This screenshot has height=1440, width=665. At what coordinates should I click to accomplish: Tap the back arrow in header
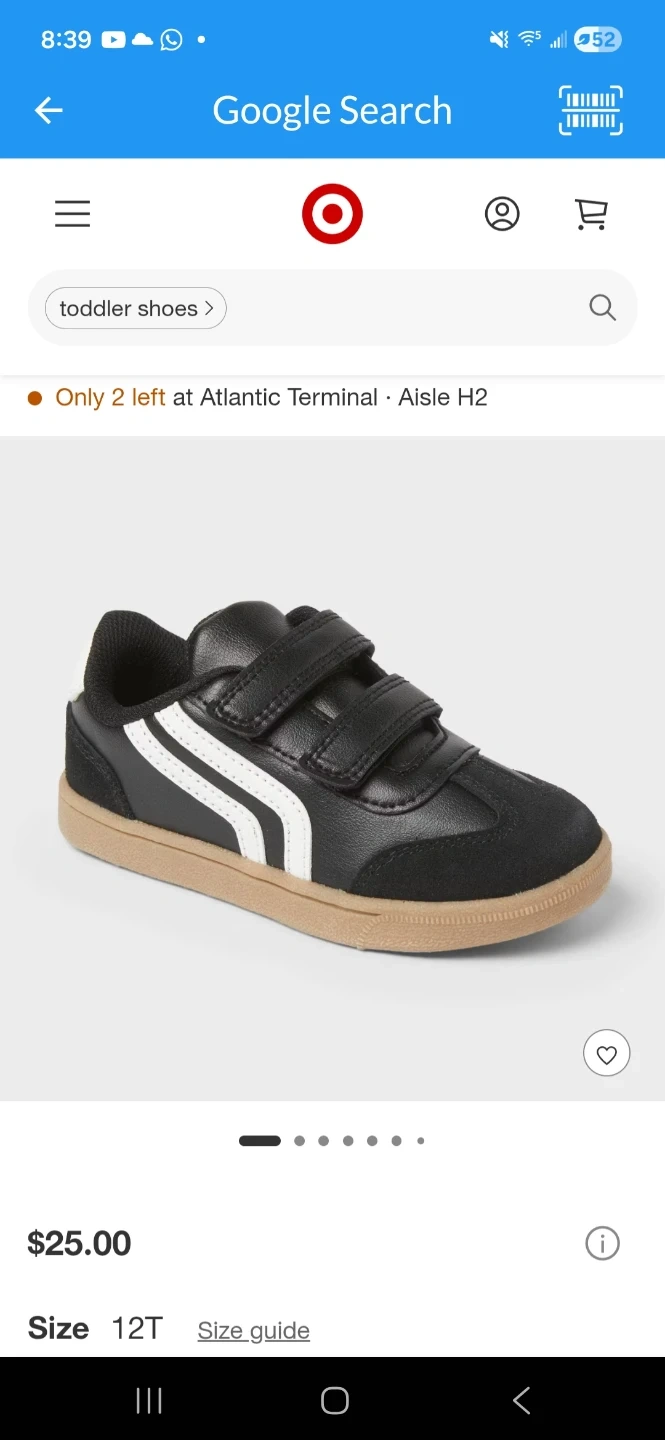point(49,110)
